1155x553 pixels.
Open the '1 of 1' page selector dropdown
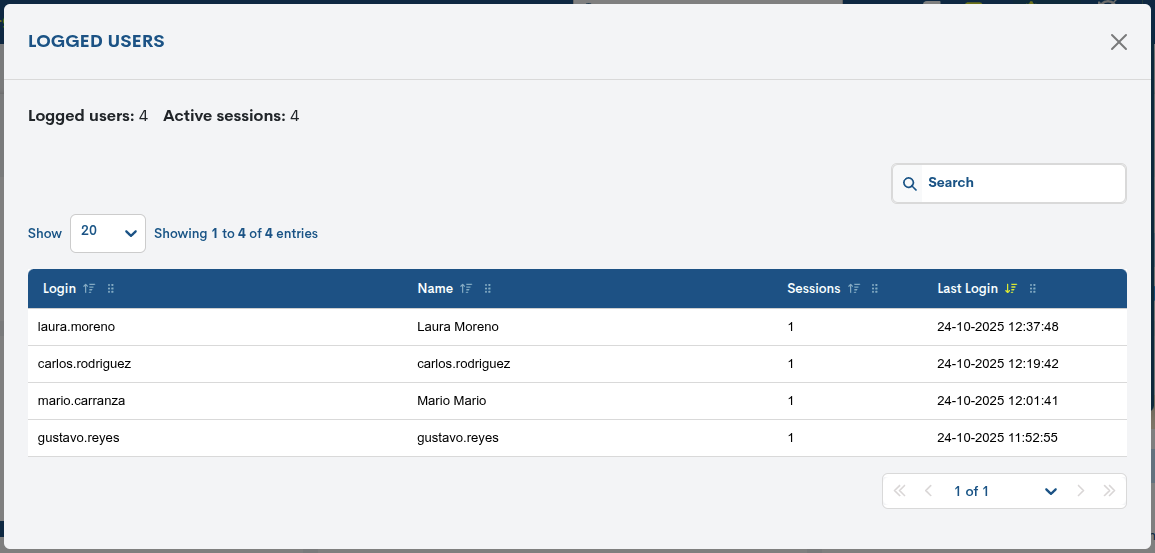[x=1005, y=491]
